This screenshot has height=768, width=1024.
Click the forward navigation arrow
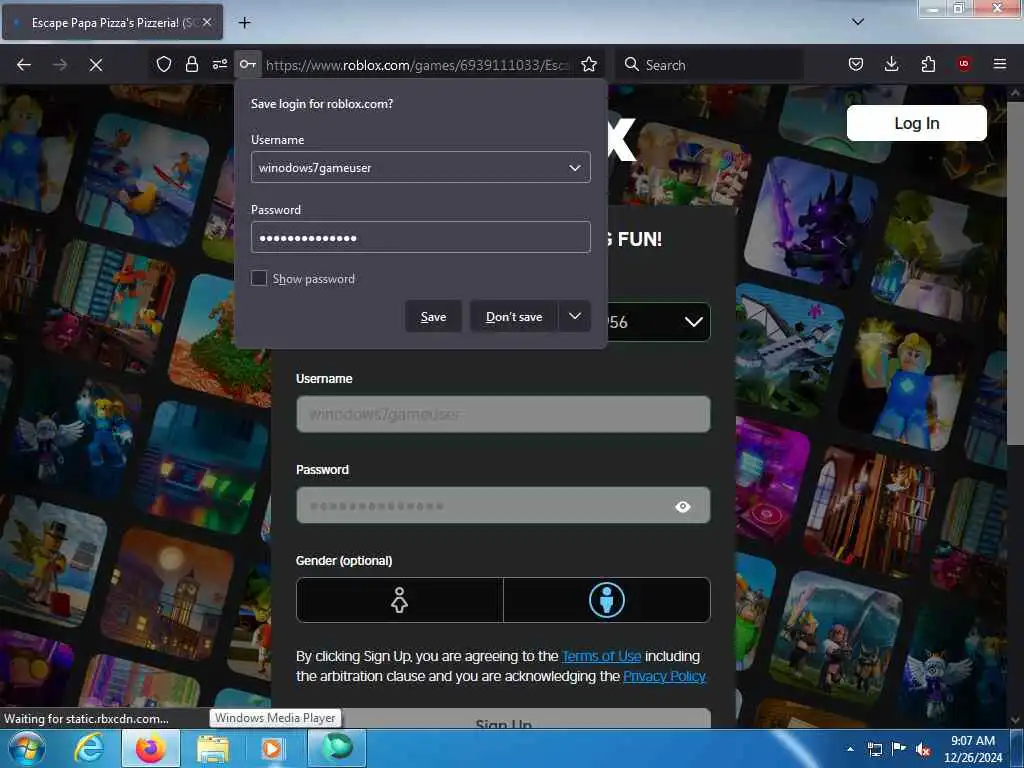60,65
